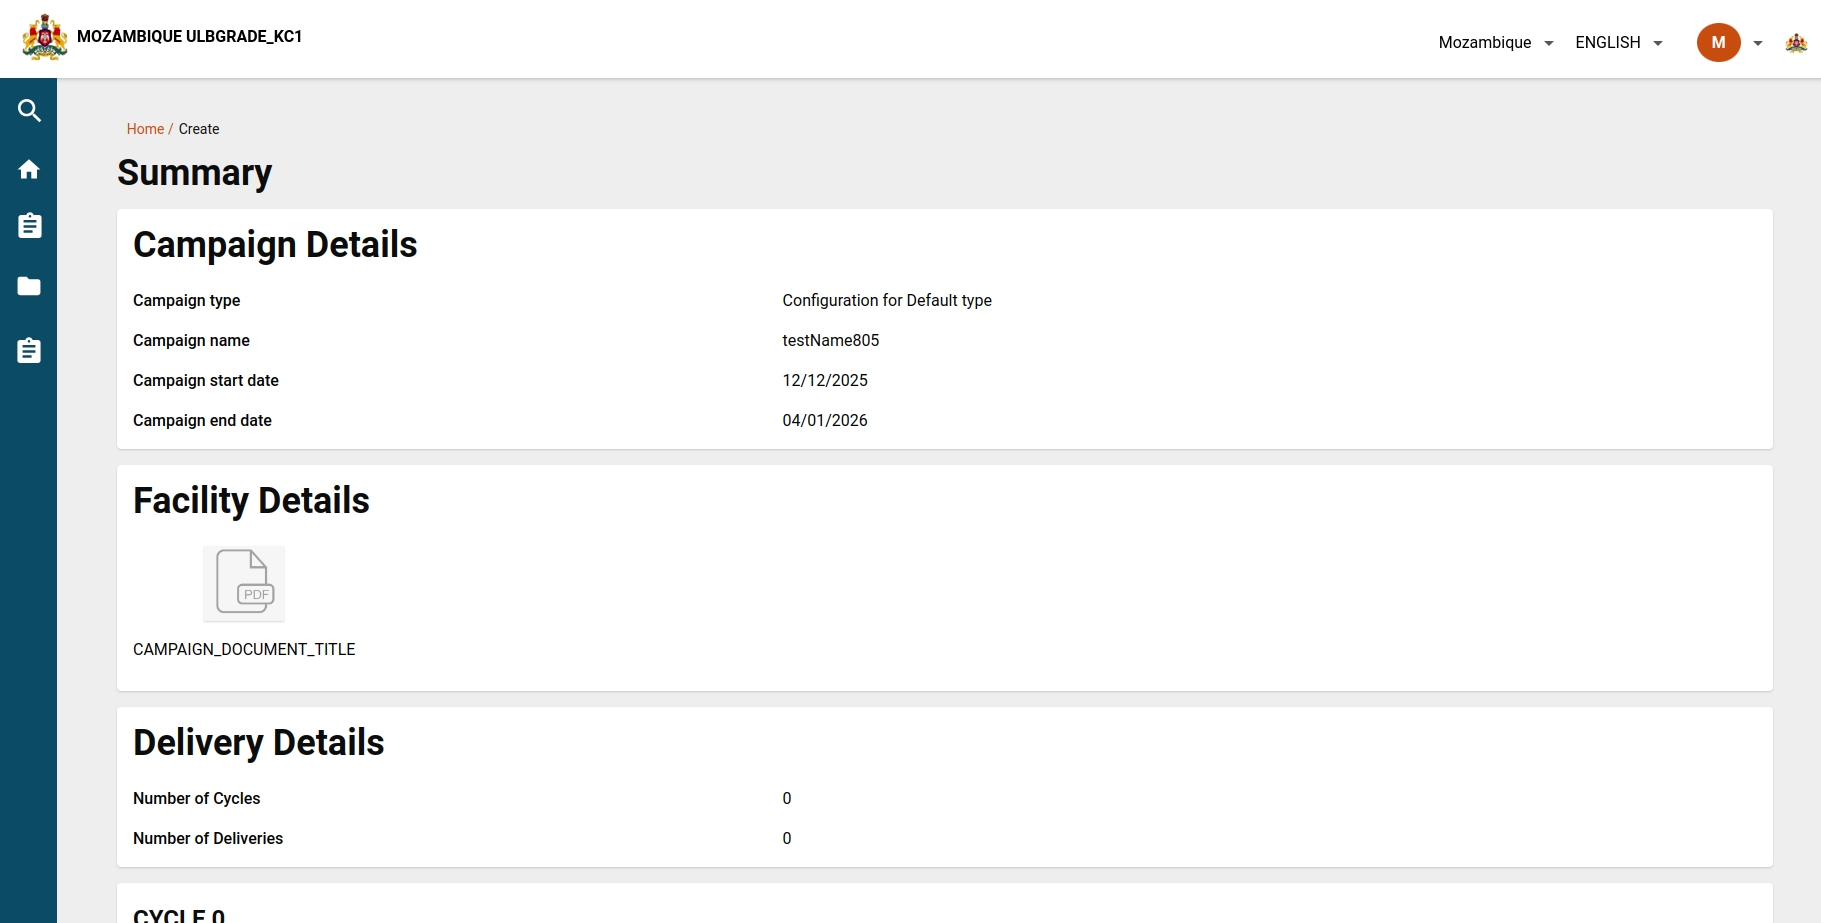Image resolution: width=1821 pixels, height=923 pixels.
Task: Open the PDF document icon
Action: (x=244, y=583)
